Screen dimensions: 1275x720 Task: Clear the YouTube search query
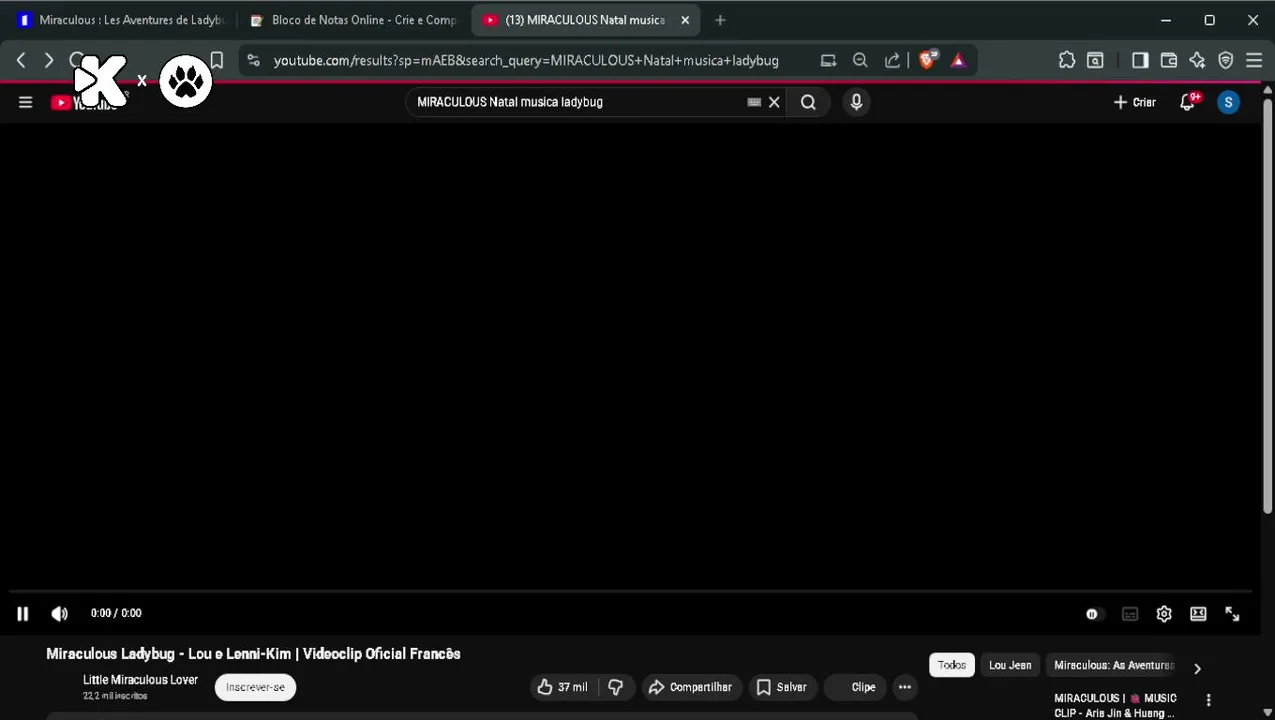774,102
